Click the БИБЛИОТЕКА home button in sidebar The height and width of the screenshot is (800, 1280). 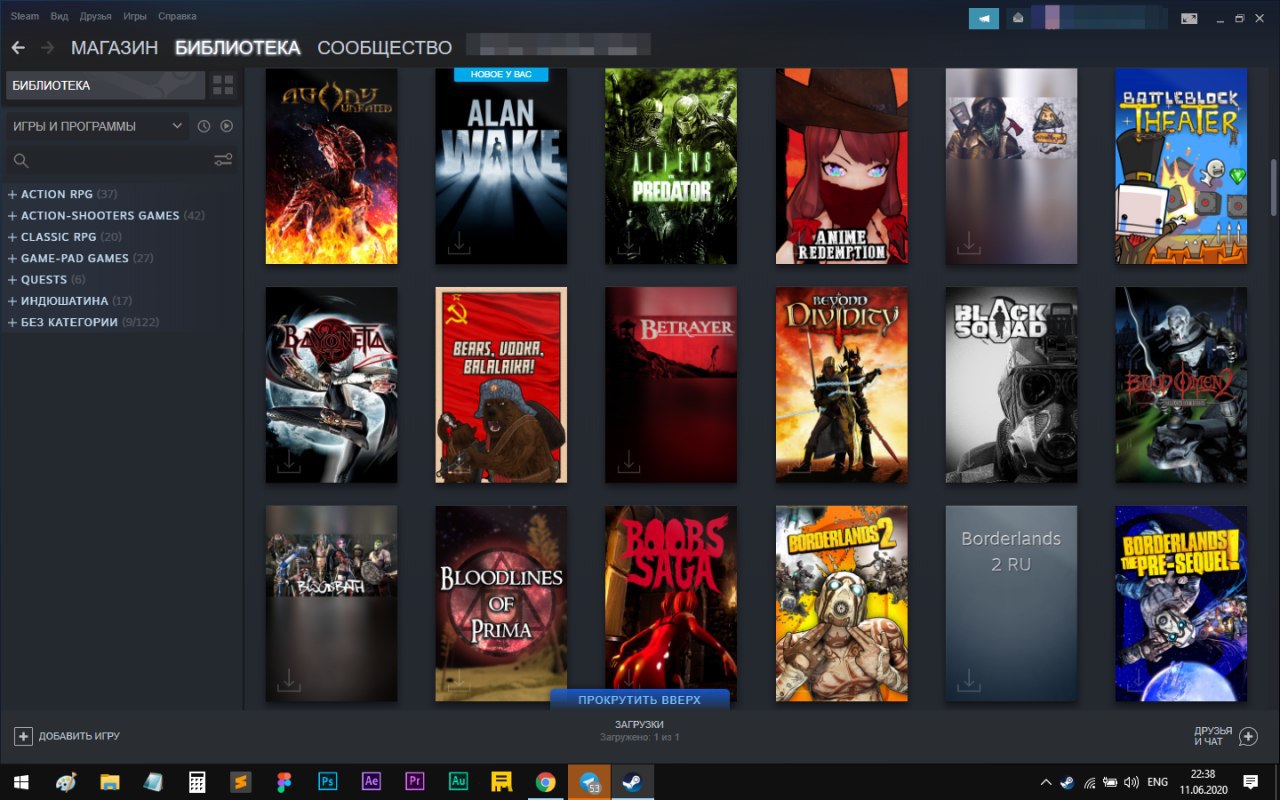click(x=105, y=85)
